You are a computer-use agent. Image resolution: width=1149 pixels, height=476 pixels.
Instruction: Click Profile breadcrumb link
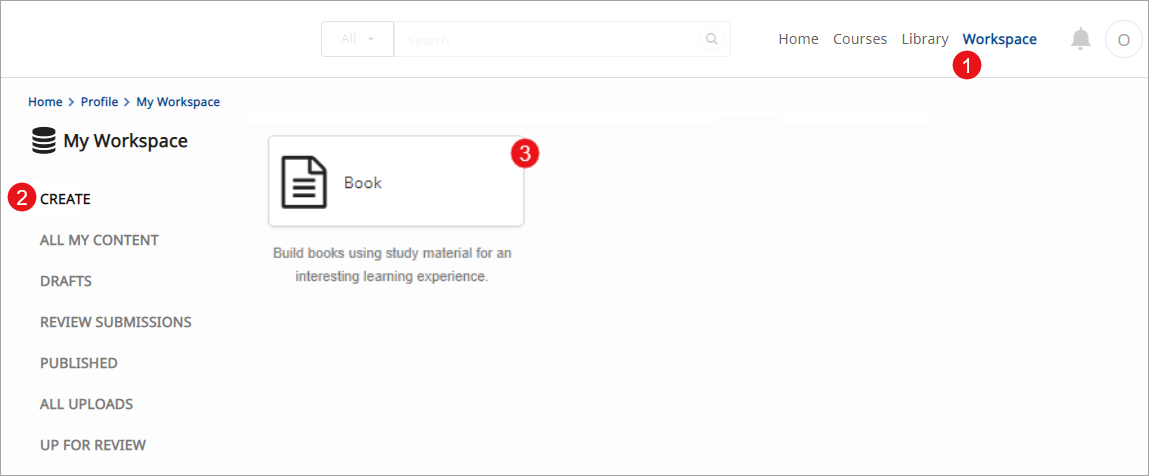99,102
